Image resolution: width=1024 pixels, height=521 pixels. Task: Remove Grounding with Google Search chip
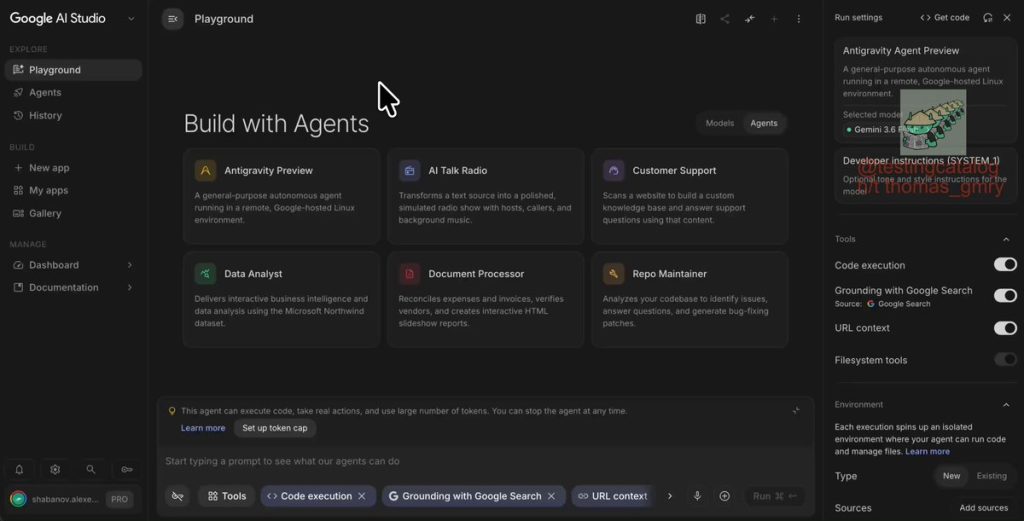[551, 496]
